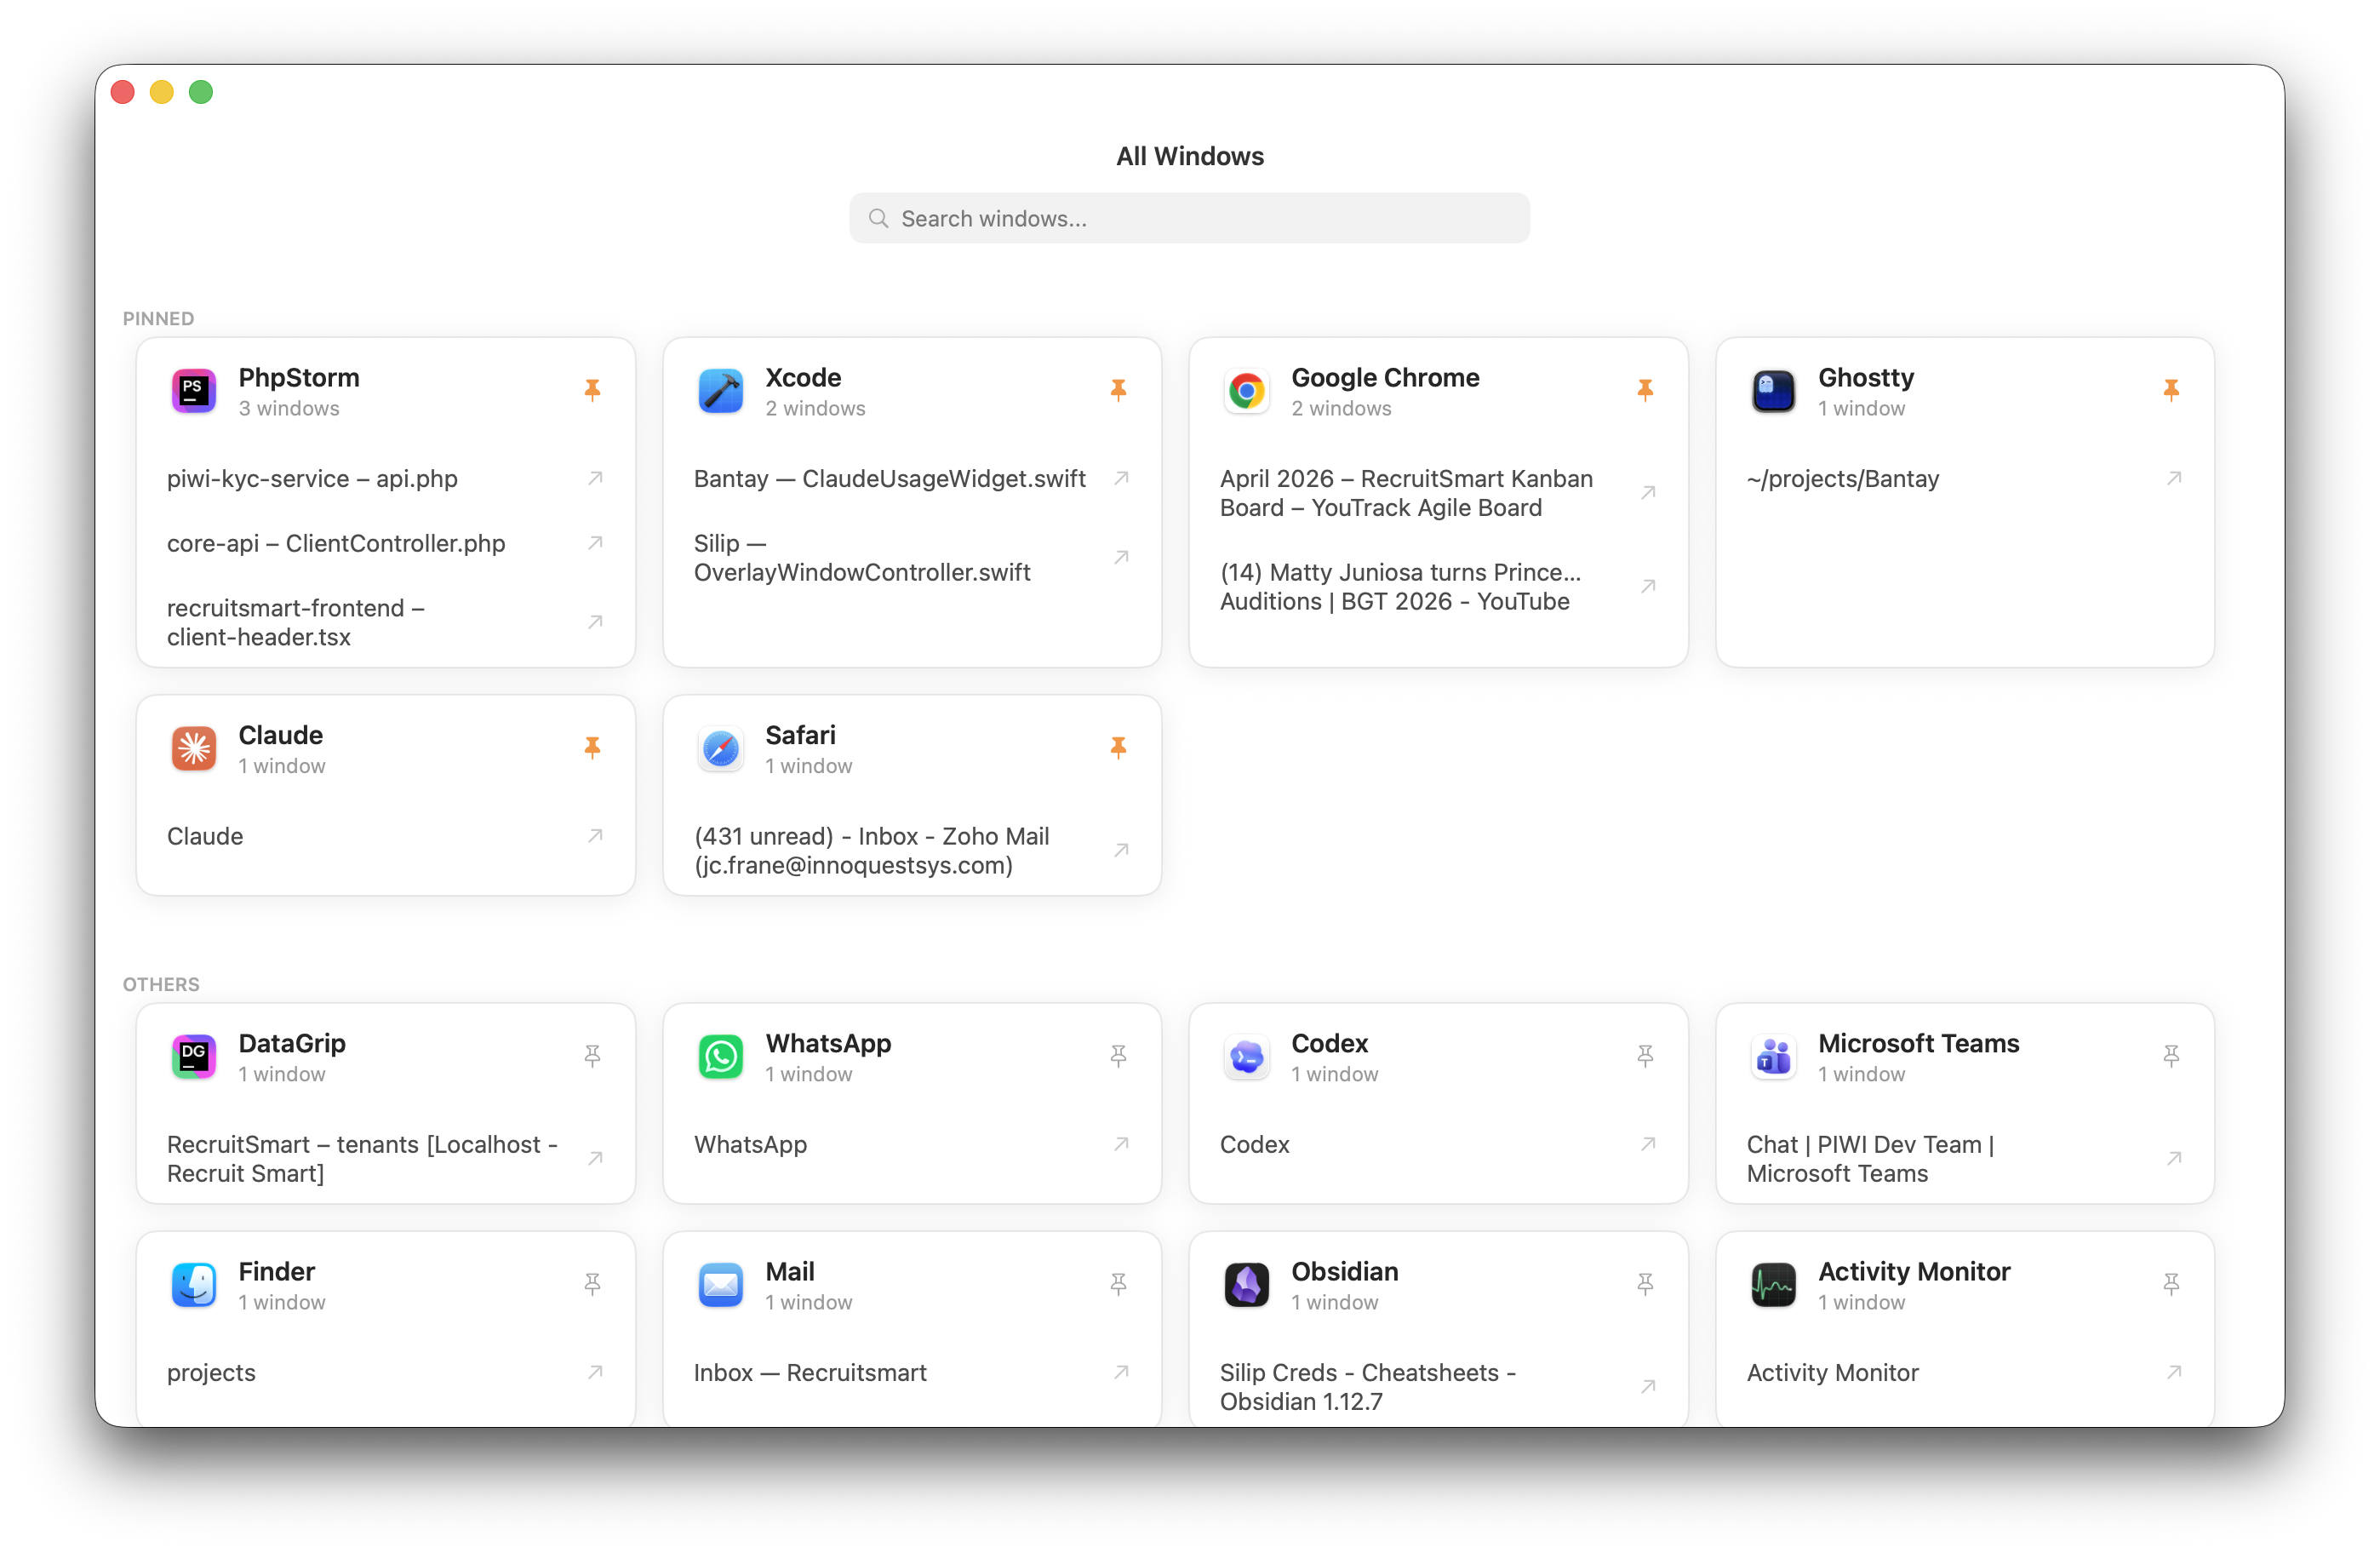Screen dimensions: 2380x1553
Task: Click the Safari compass icon
Action: coord(720,748)
